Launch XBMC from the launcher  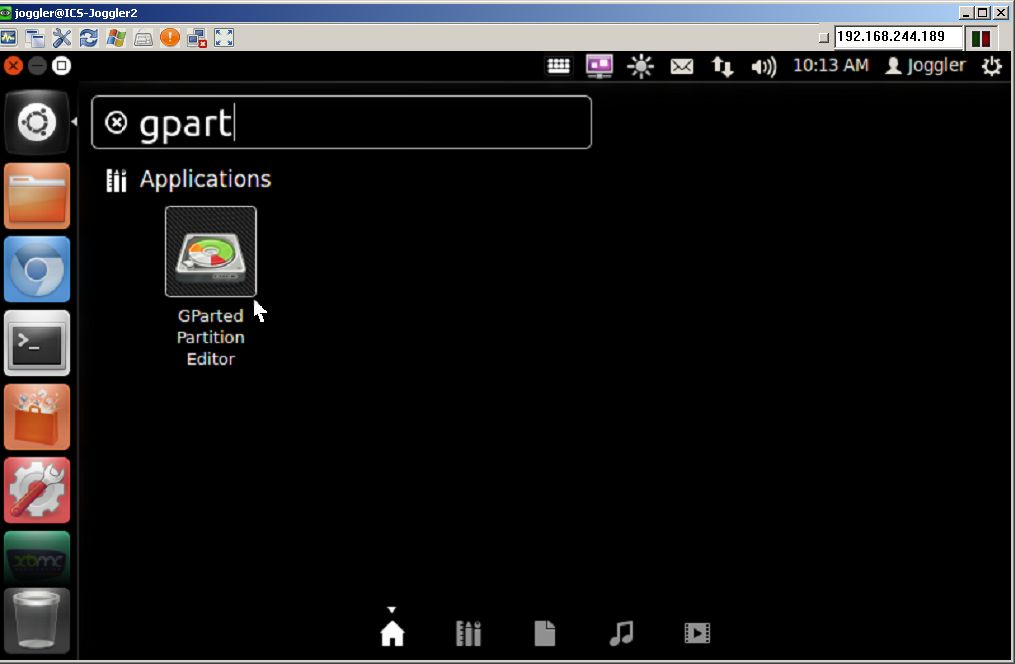pyautogui.click(x=37, y=558)
